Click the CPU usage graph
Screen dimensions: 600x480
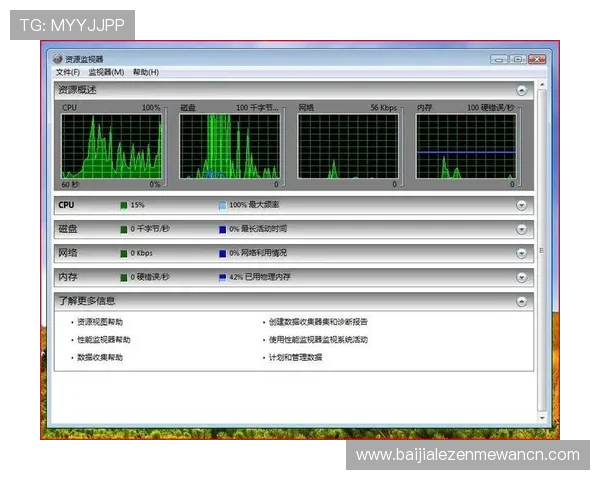pos(111,146)
